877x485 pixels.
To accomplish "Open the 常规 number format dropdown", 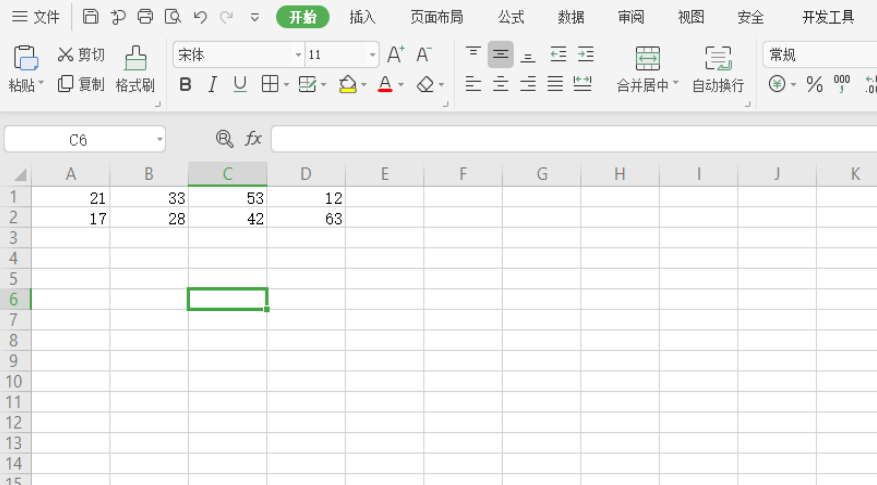I will 819,55.
